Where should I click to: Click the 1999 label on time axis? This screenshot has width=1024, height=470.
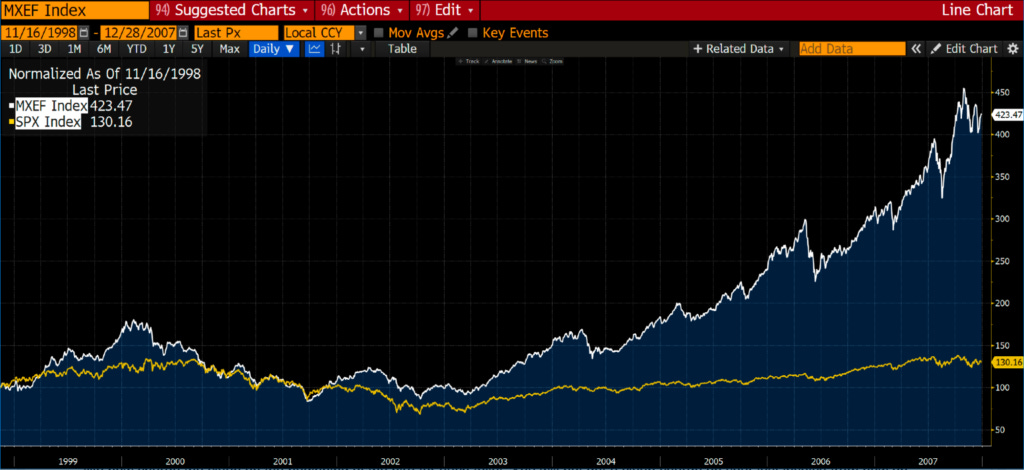pyautogui.click(x=68, y=460)
